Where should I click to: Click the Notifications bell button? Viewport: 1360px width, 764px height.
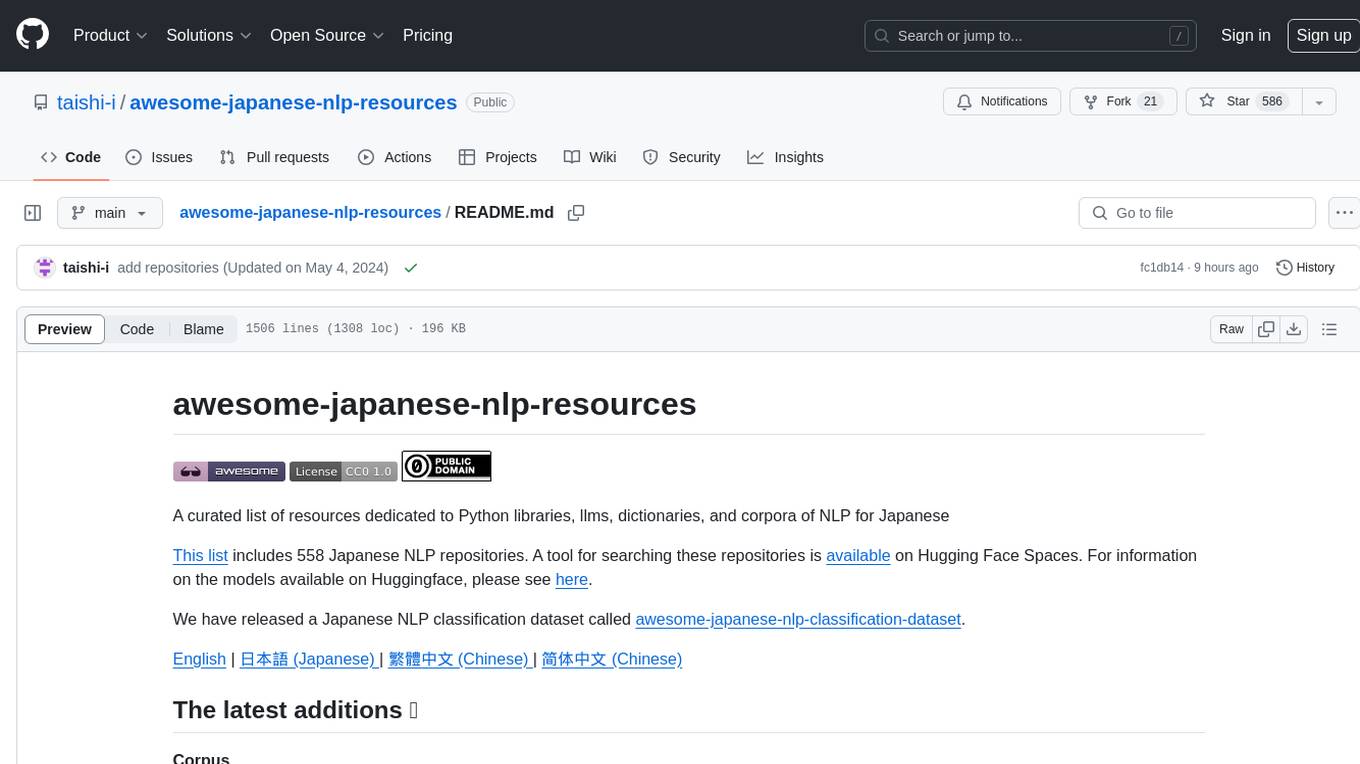(x=1002, y=101)
